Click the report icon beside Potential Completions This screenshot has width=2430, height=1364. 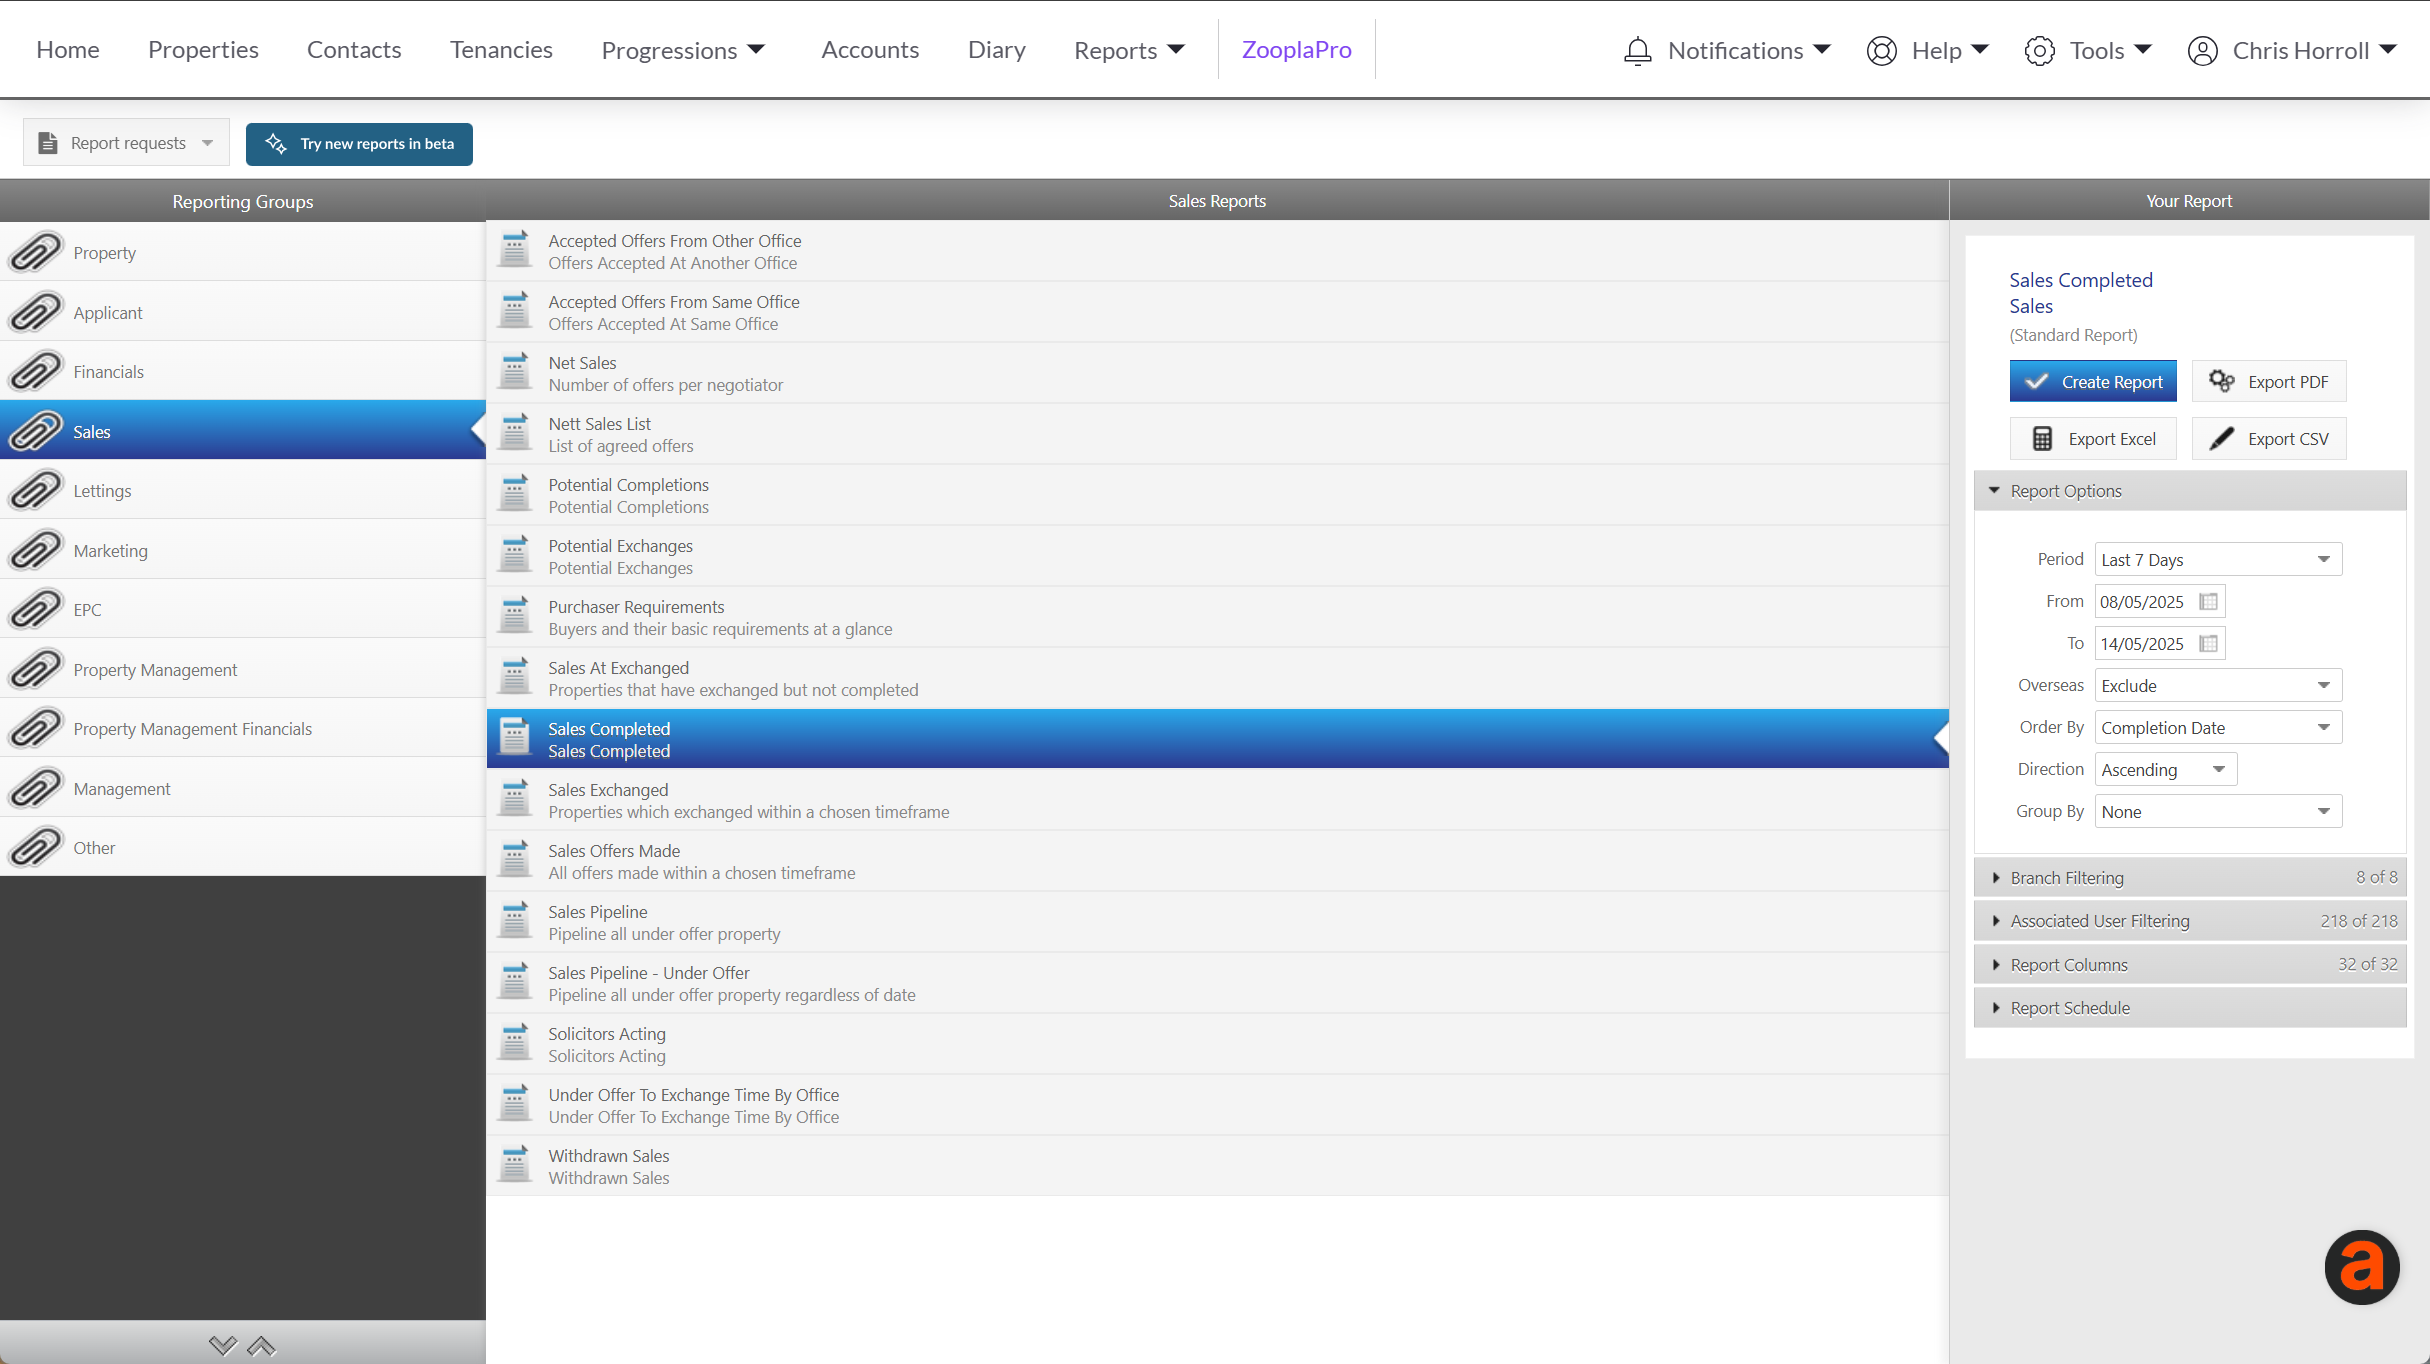[x=514, y=494]
